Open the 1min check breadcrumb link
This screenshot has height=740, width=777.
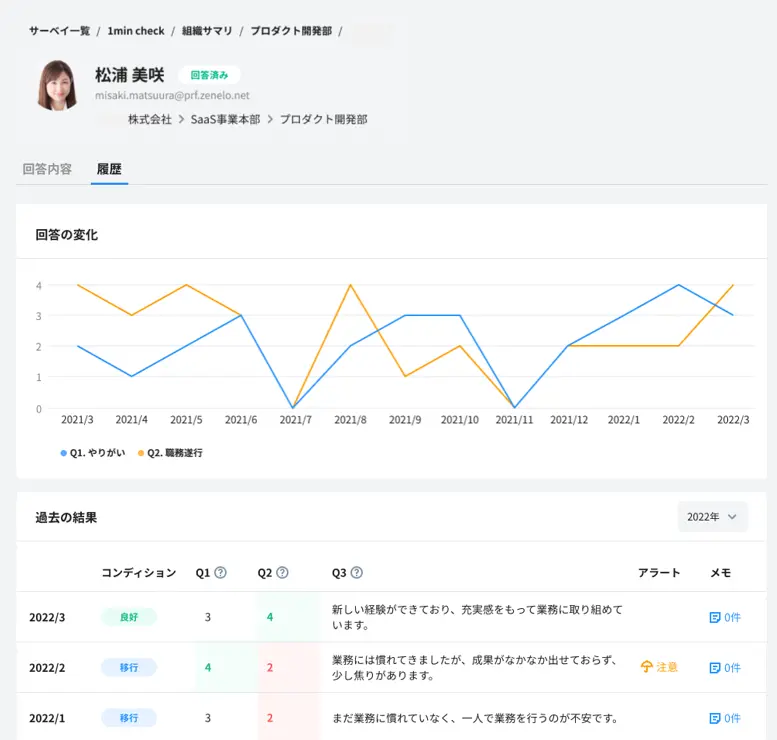click(136, 31)
